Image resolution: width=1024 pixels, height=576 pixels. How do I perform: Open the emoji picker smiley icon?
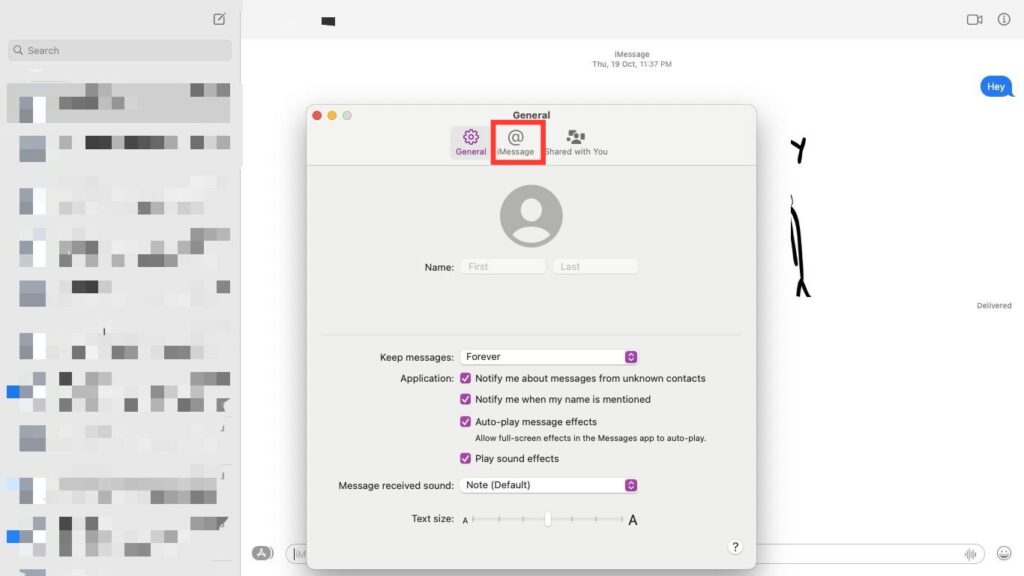1004,553
